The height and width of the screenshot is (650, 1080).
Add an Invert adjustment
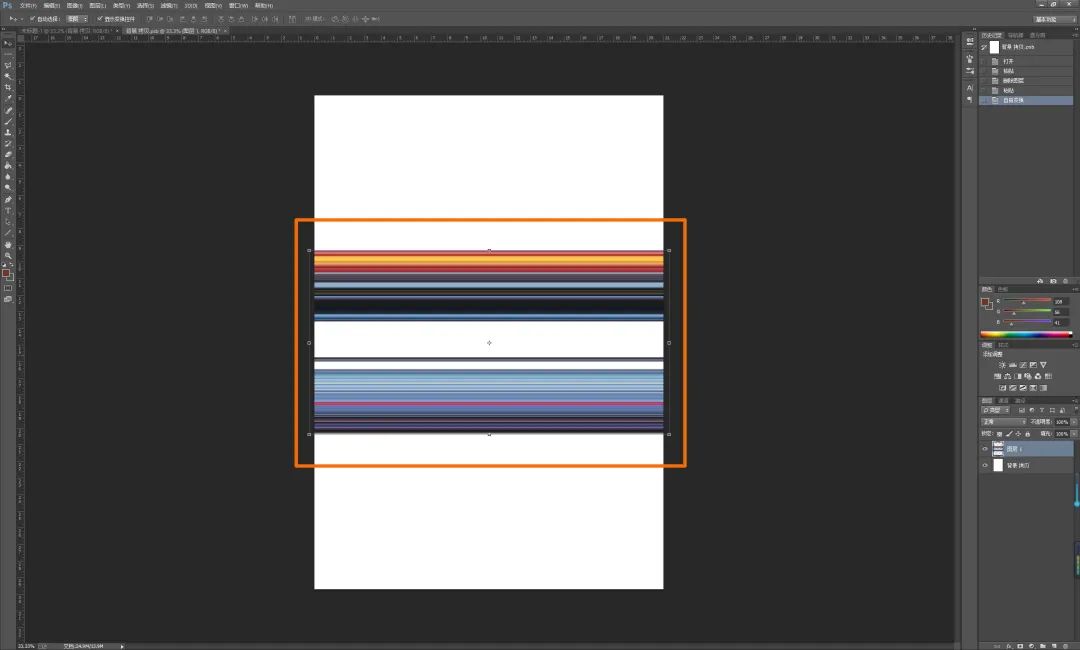[x=1002, y=388]
